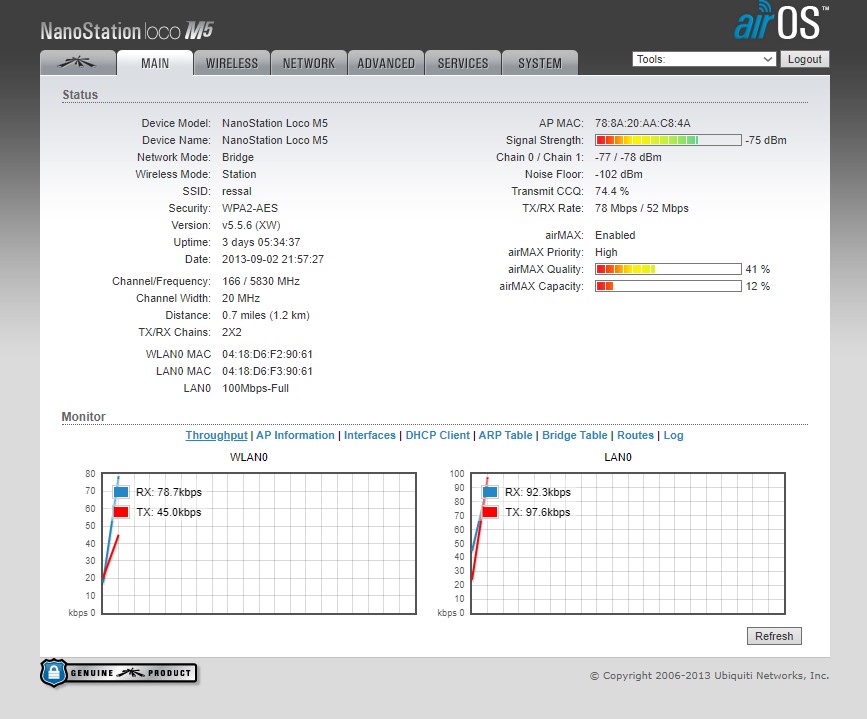
Task: Click the Genuine Product badge
Action: click(x=119, y=673)
